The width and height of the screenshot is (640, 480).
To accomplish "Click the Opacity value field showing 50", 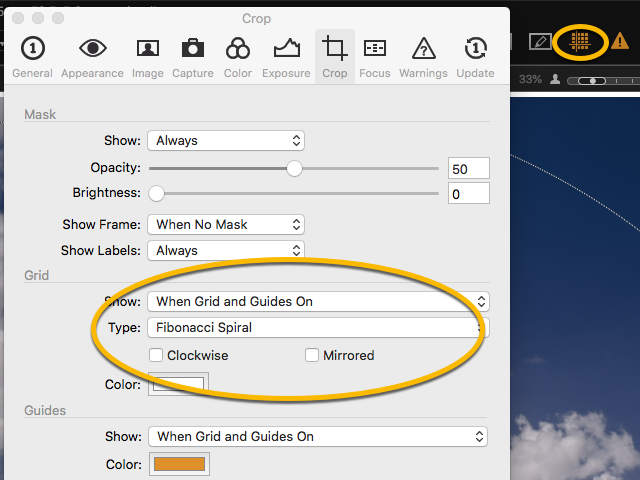I will 468,168.
